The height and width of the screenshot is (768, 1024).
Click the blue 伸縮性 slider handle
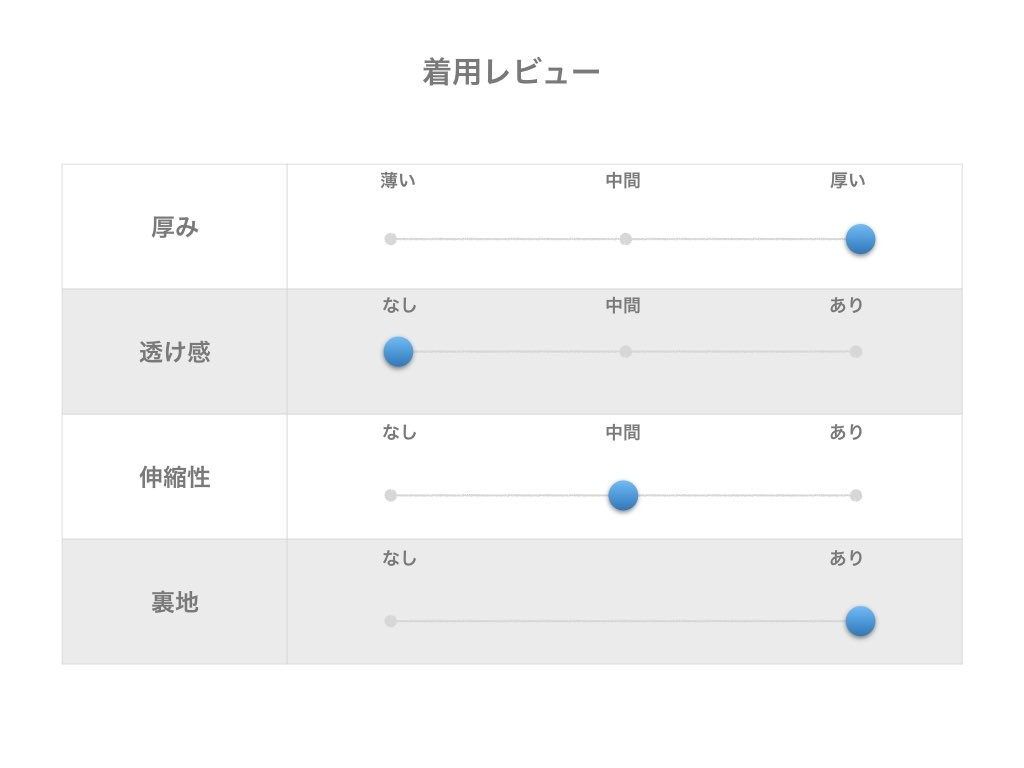click(x=623, y=495)
